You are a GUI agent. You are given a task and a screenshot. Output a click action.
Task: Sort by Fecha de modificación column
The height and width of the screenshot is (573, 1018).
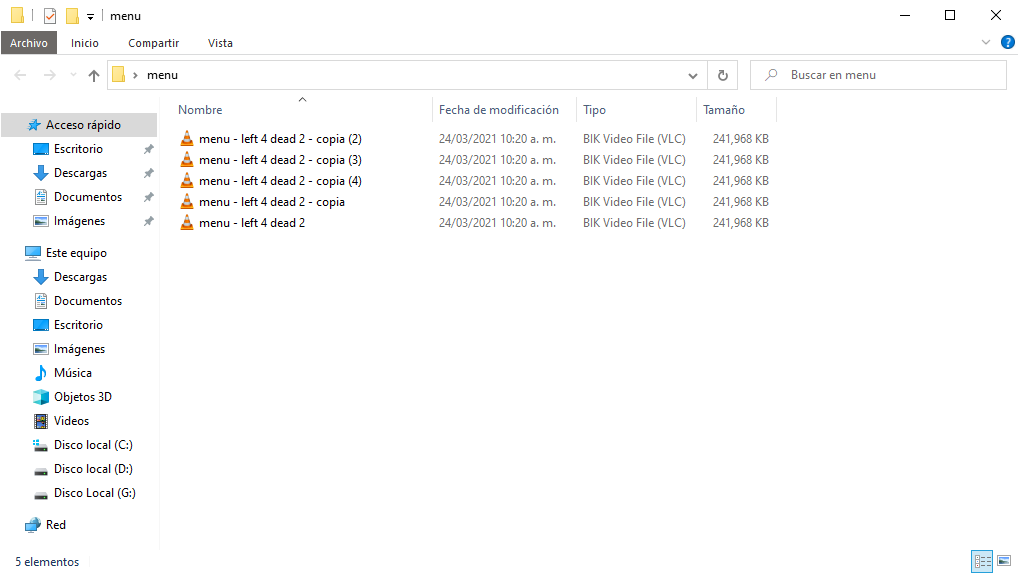point(499,110)
